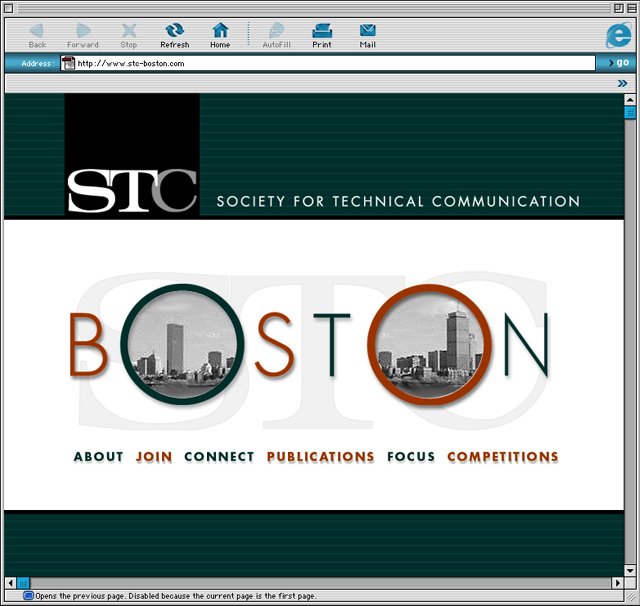This screenshot has height=606, width=640.
Task: Click the Back arrow icon
Action: (37, 31)
